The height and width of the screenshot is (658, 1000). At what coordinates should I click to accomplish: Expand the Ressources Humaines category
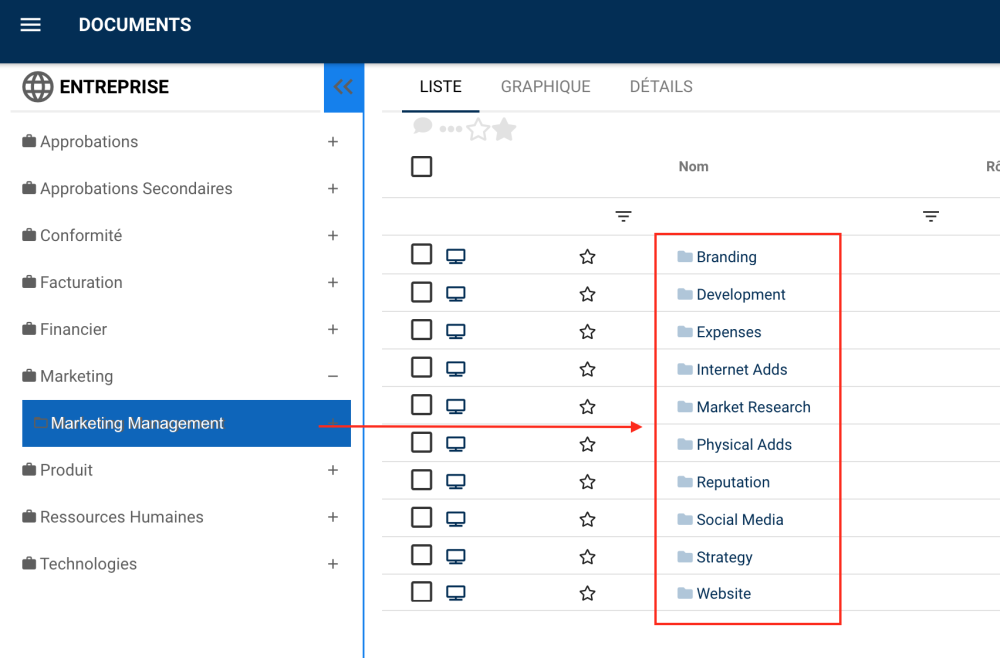[x=333, y=517]
